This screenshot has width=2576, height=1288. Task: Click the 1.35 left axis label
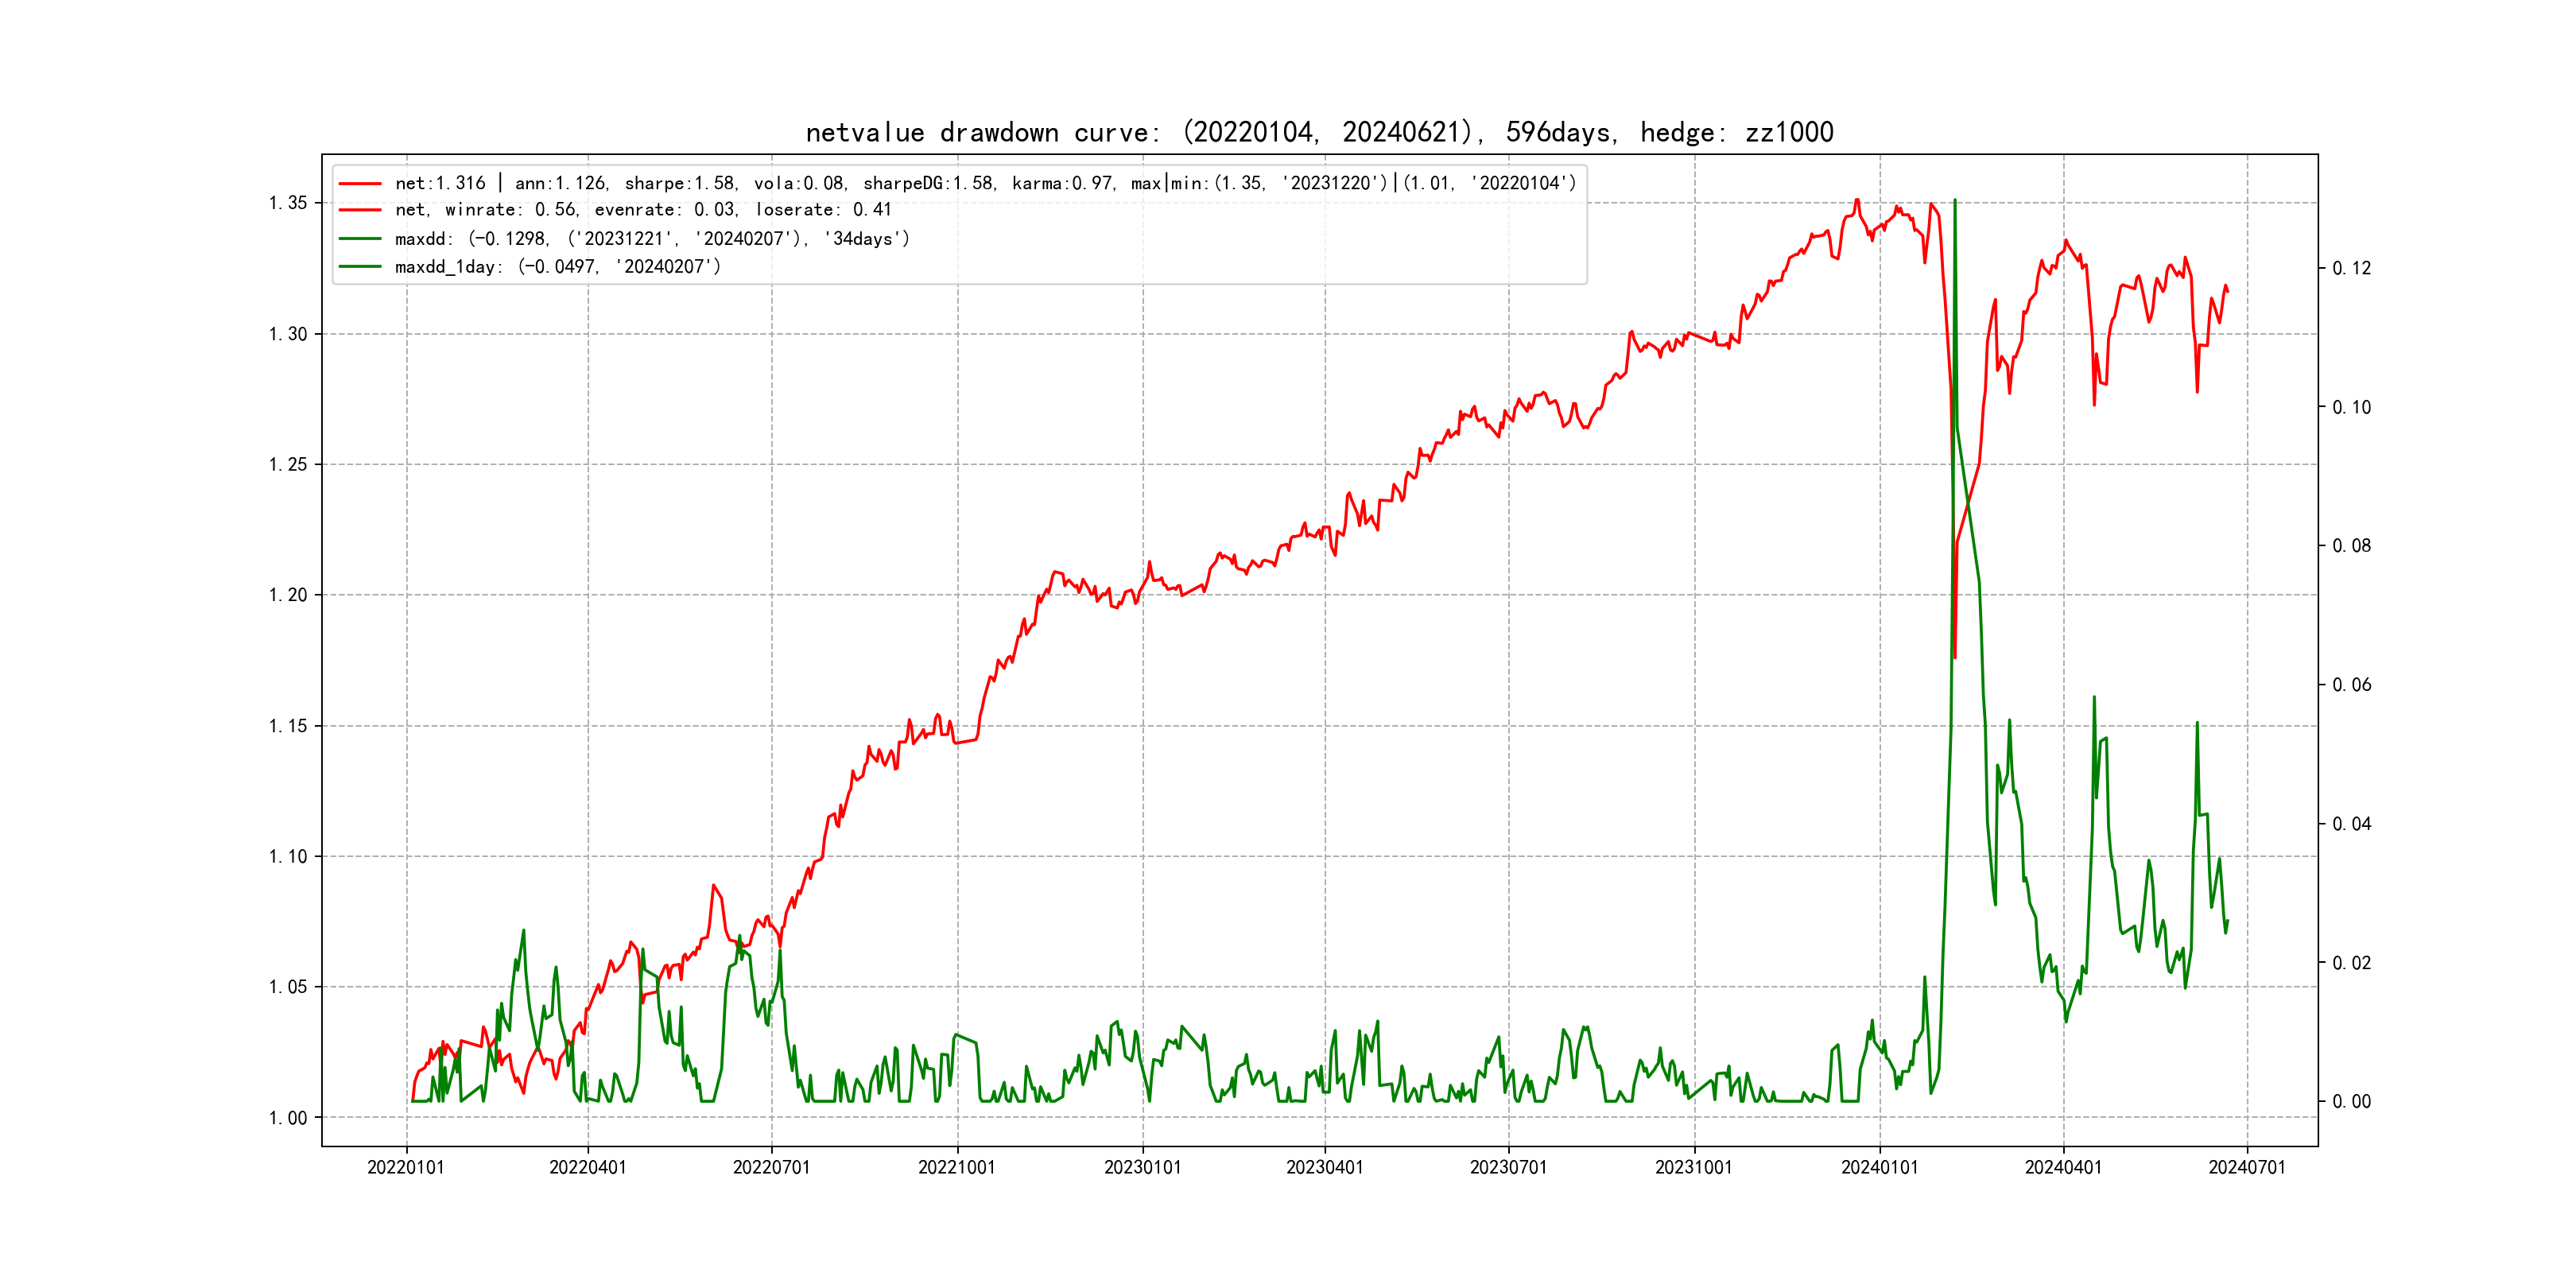[288, 203]
